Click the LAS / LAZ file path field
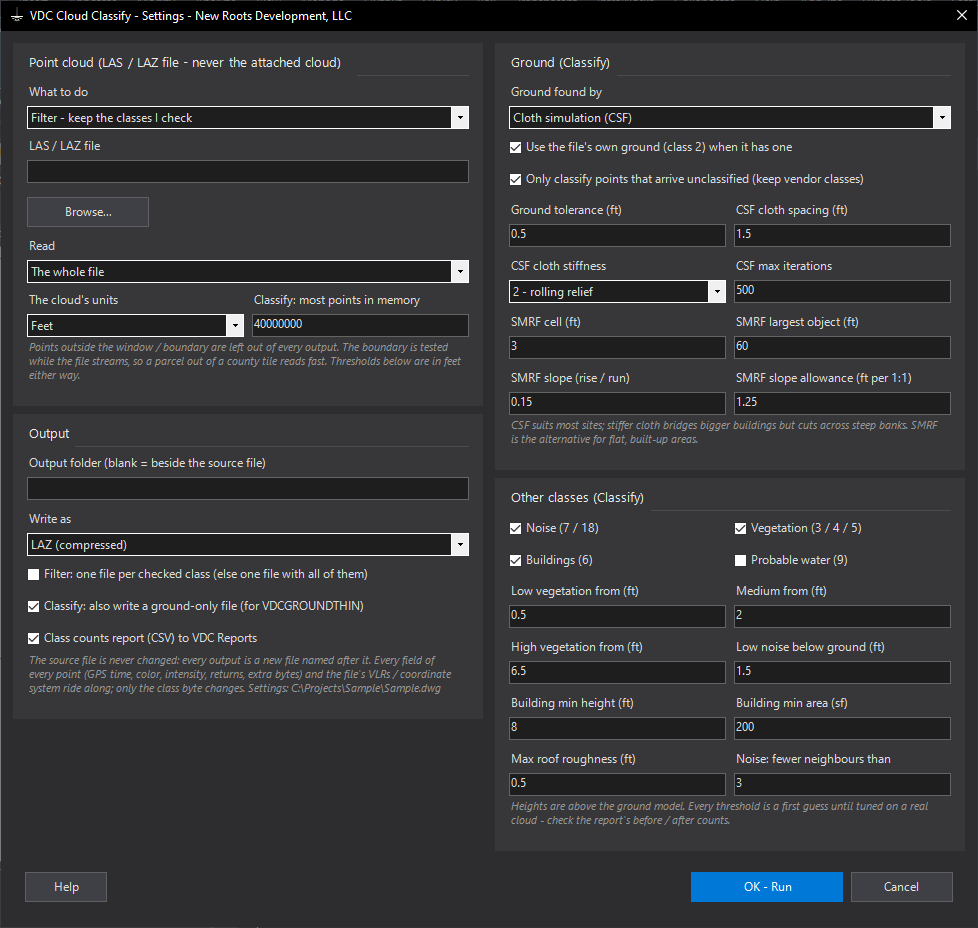The height and width of the screenshot is (928, 978). [248, 172]
